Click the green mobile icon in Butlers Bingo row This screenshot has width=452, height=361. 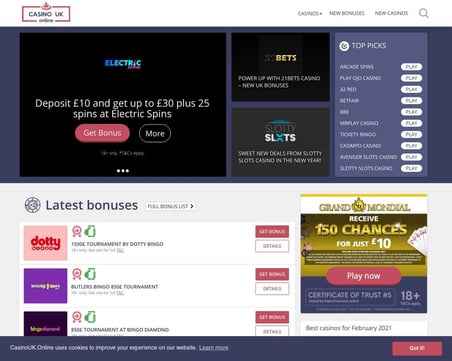90,274
